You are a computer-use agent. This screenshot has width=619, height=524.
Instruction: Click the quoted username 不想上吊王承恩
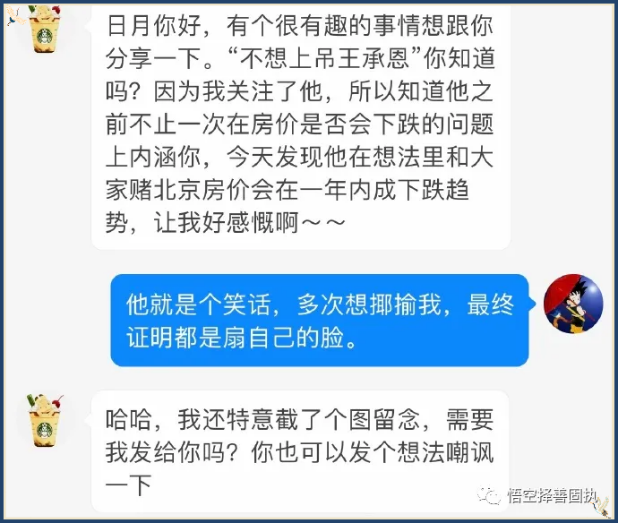click(325, 58)
